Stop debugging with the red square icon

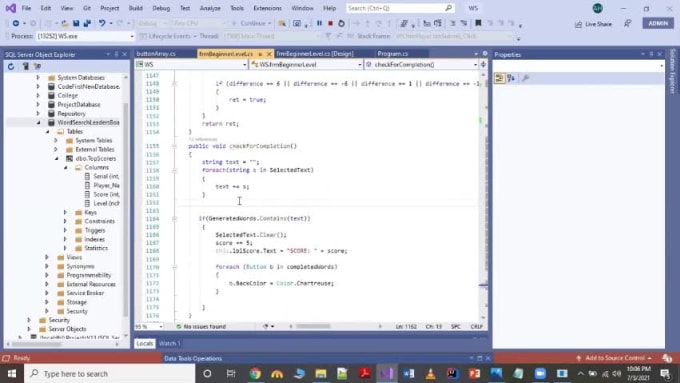click(330, 23)
